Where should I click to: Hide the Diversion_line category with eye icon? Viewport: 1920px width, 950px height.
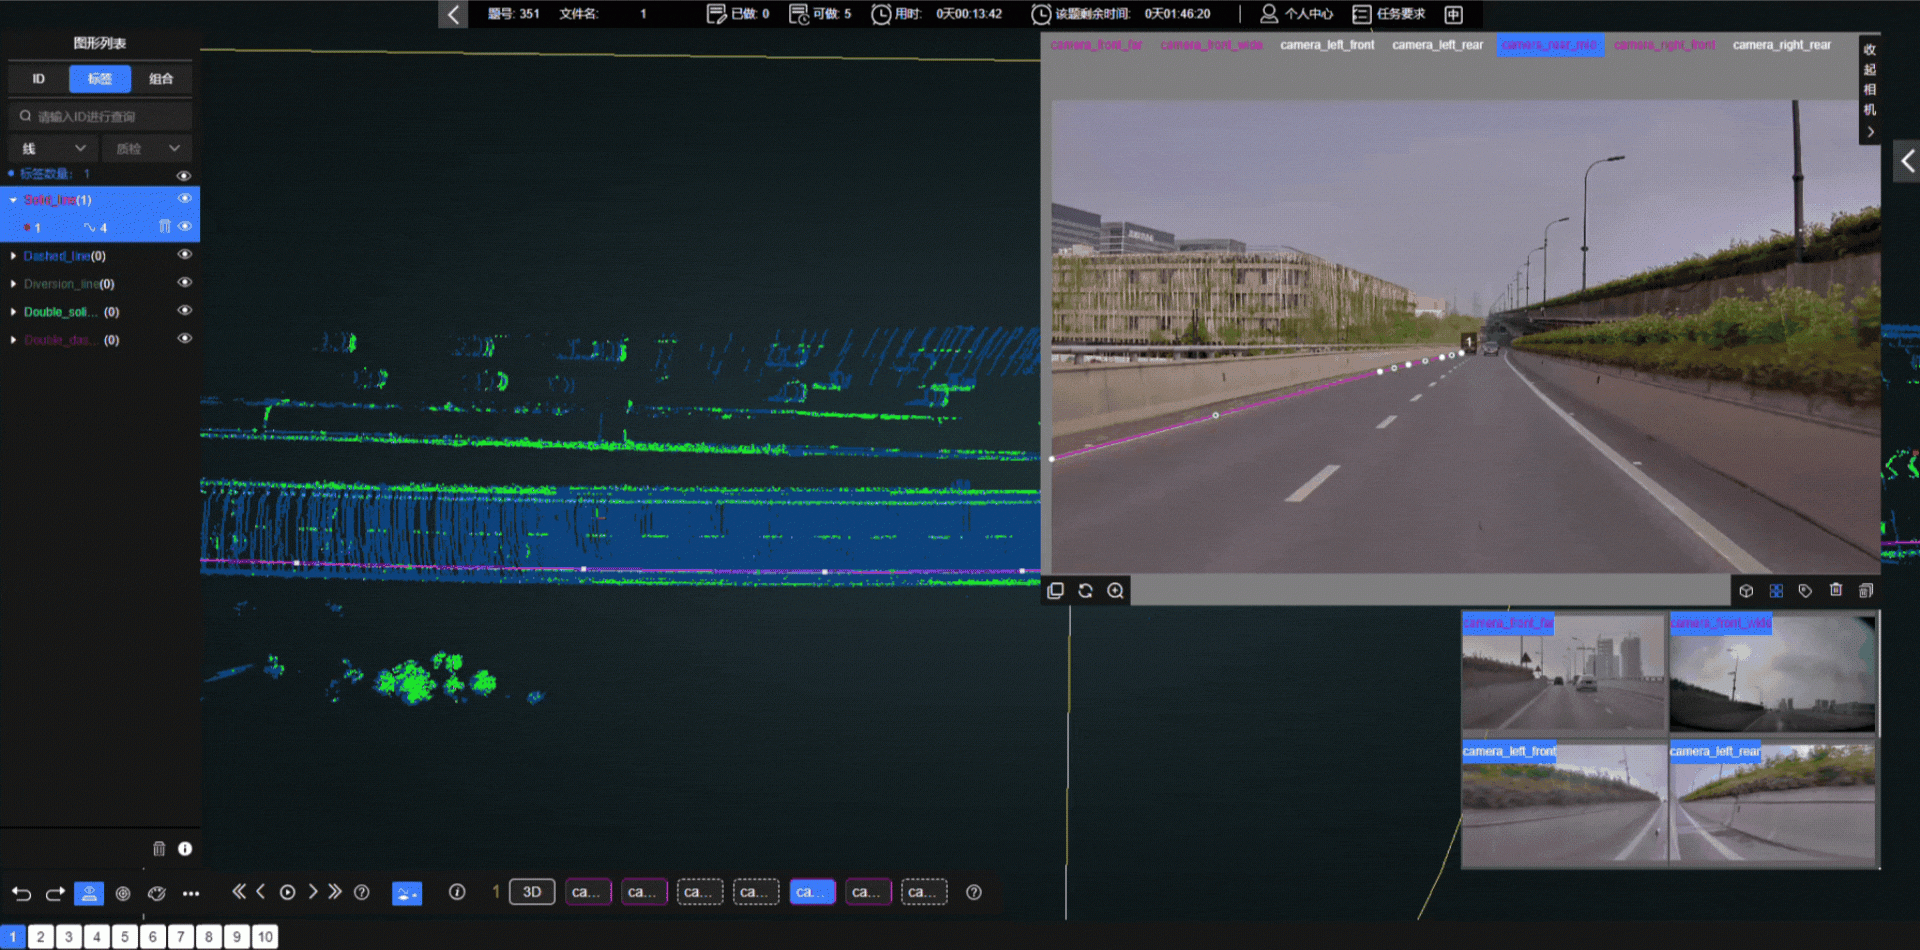tap(184, 283)
